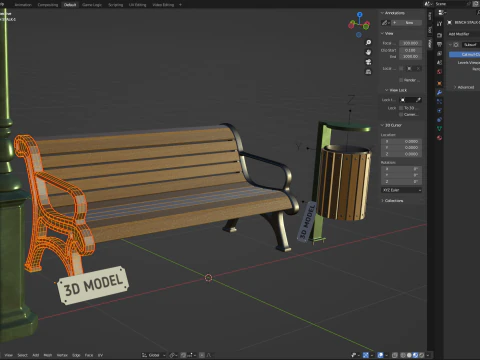Enable the Render Region checkbox

pyautogui.click(x=401, y=80)
